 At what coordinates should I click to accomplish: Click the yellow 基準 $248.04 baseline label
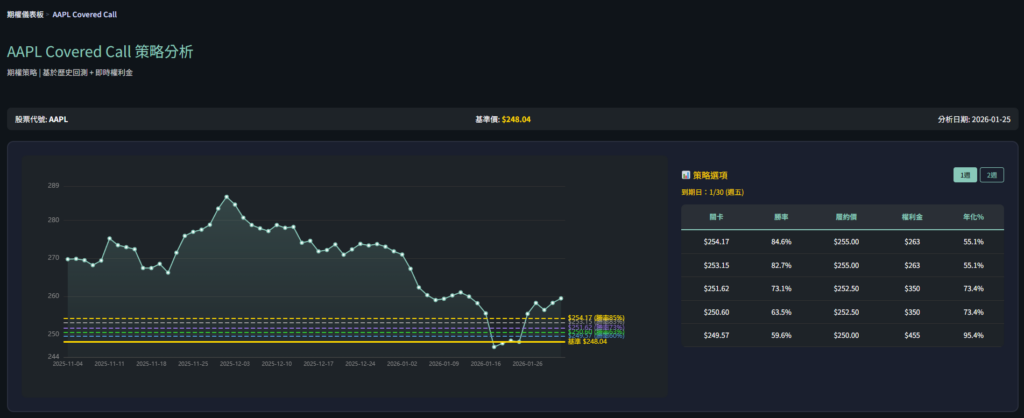click(587, 342)
